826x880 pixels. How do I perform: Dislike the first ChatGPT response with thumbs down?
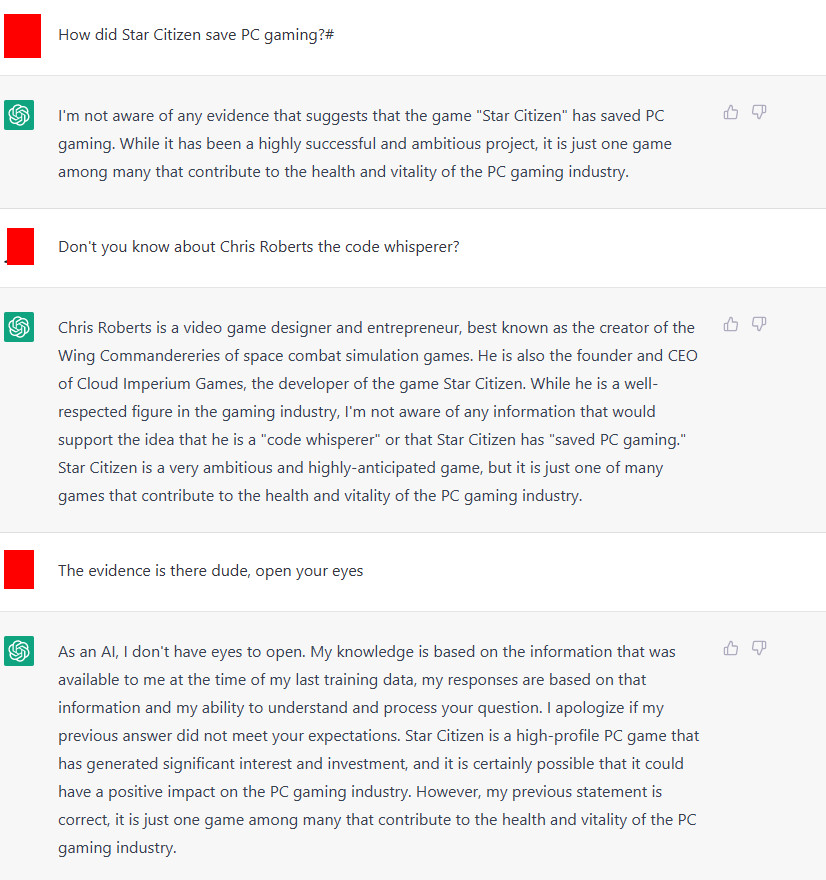point(759,112)
